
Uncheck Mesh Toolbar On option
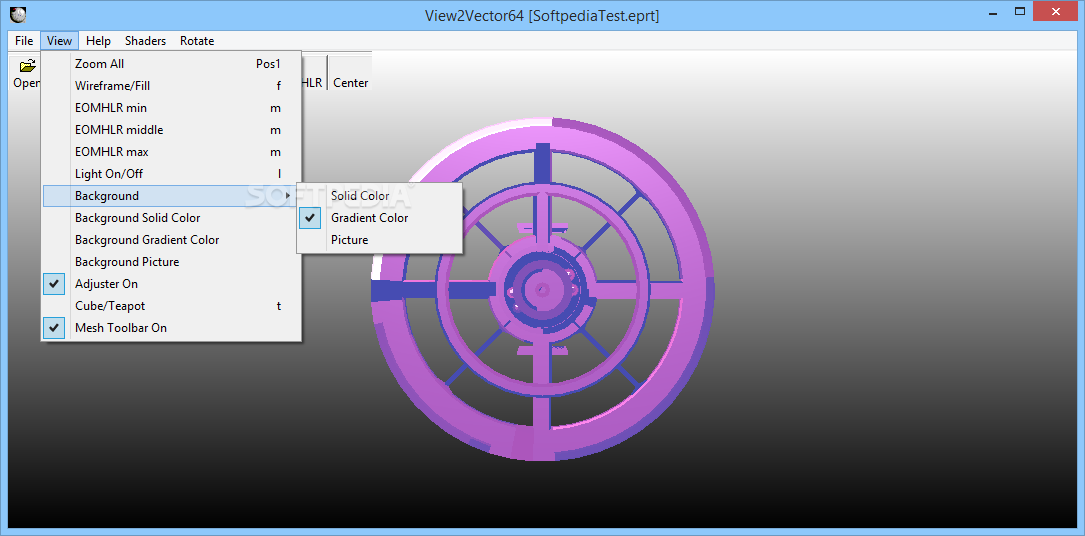(x=172, y=328)
